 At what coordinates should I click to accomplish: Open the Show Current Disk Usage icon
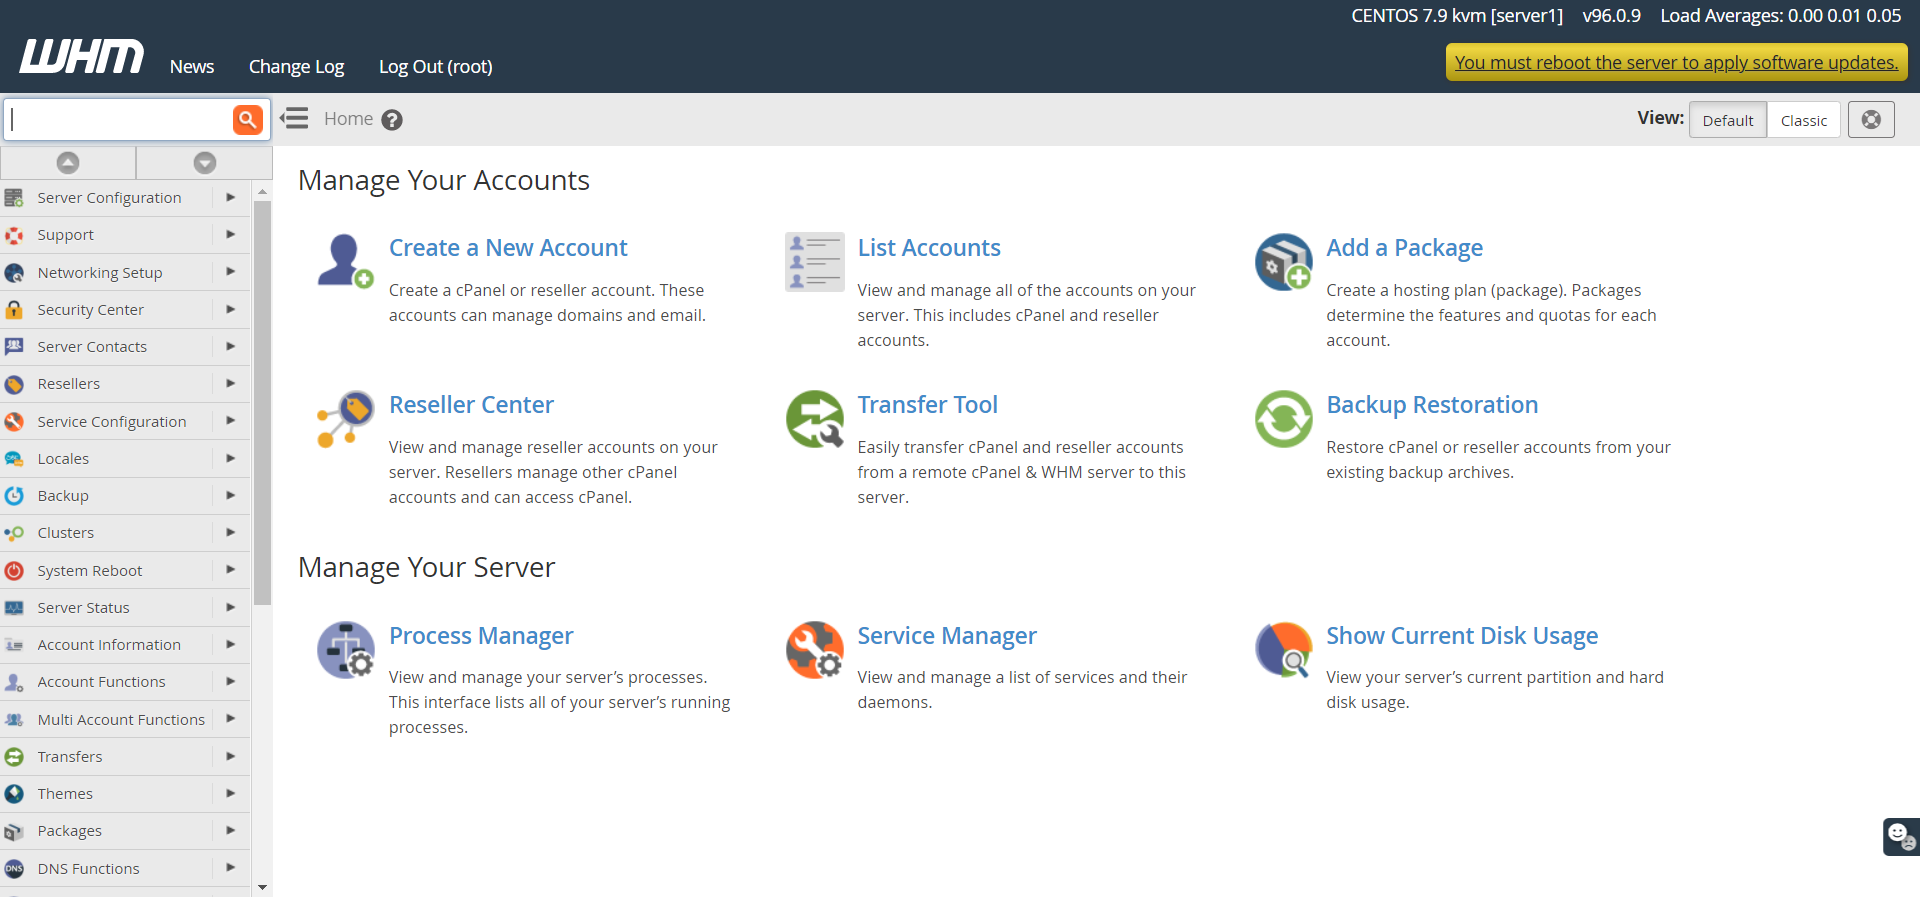click(x=1283, y=650)
